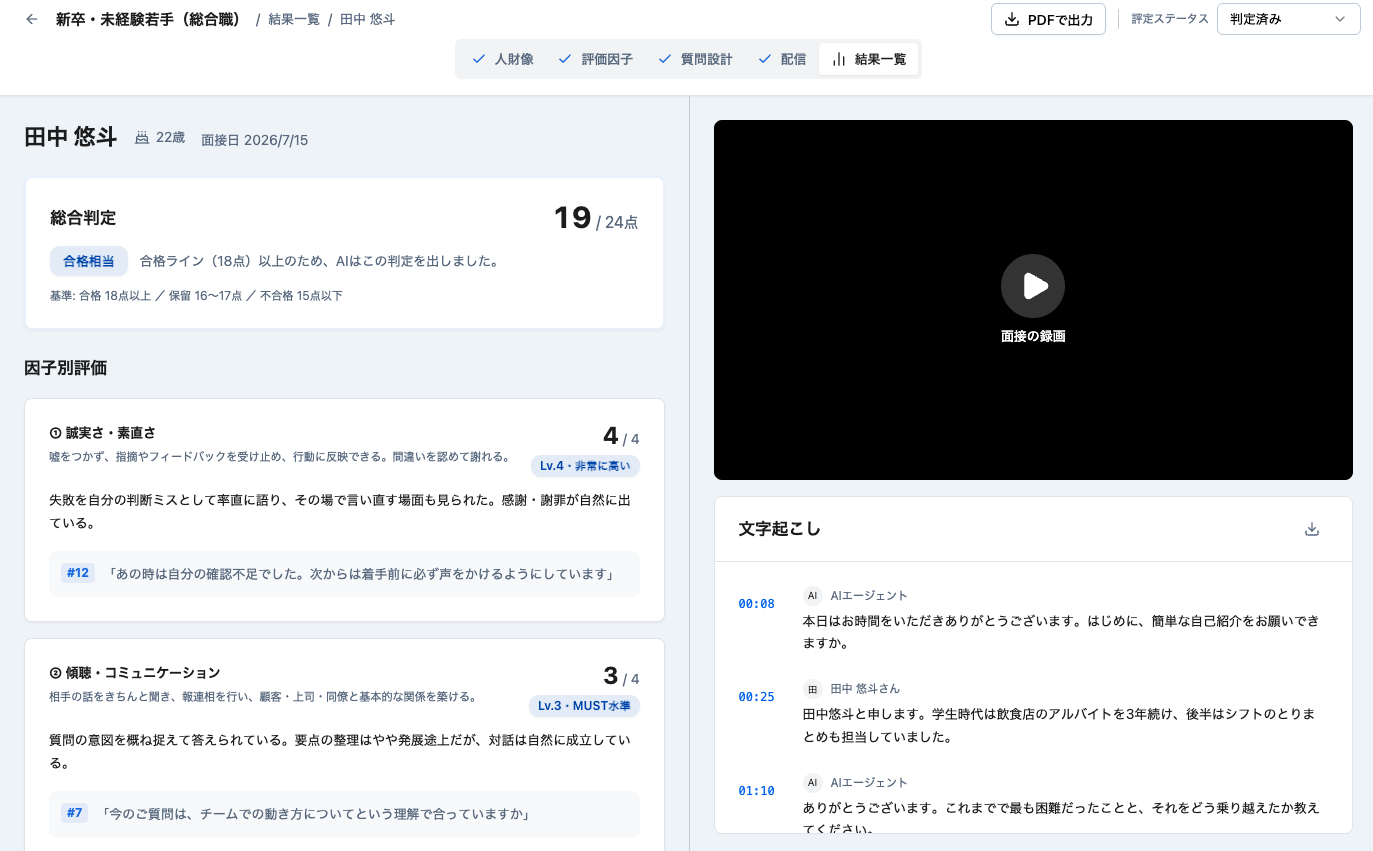Screen dimensions: 1373x851
Task: Click the 総合判定 heading
Action: (x=83, y=218)
